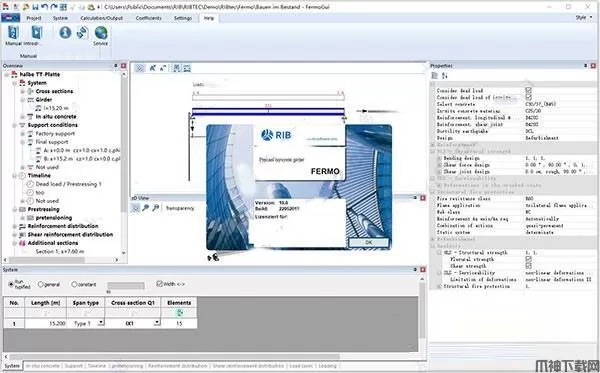600x373 pixels.
Task: Click the Redo arrow in title bar
Action: (x=54, y=7)
